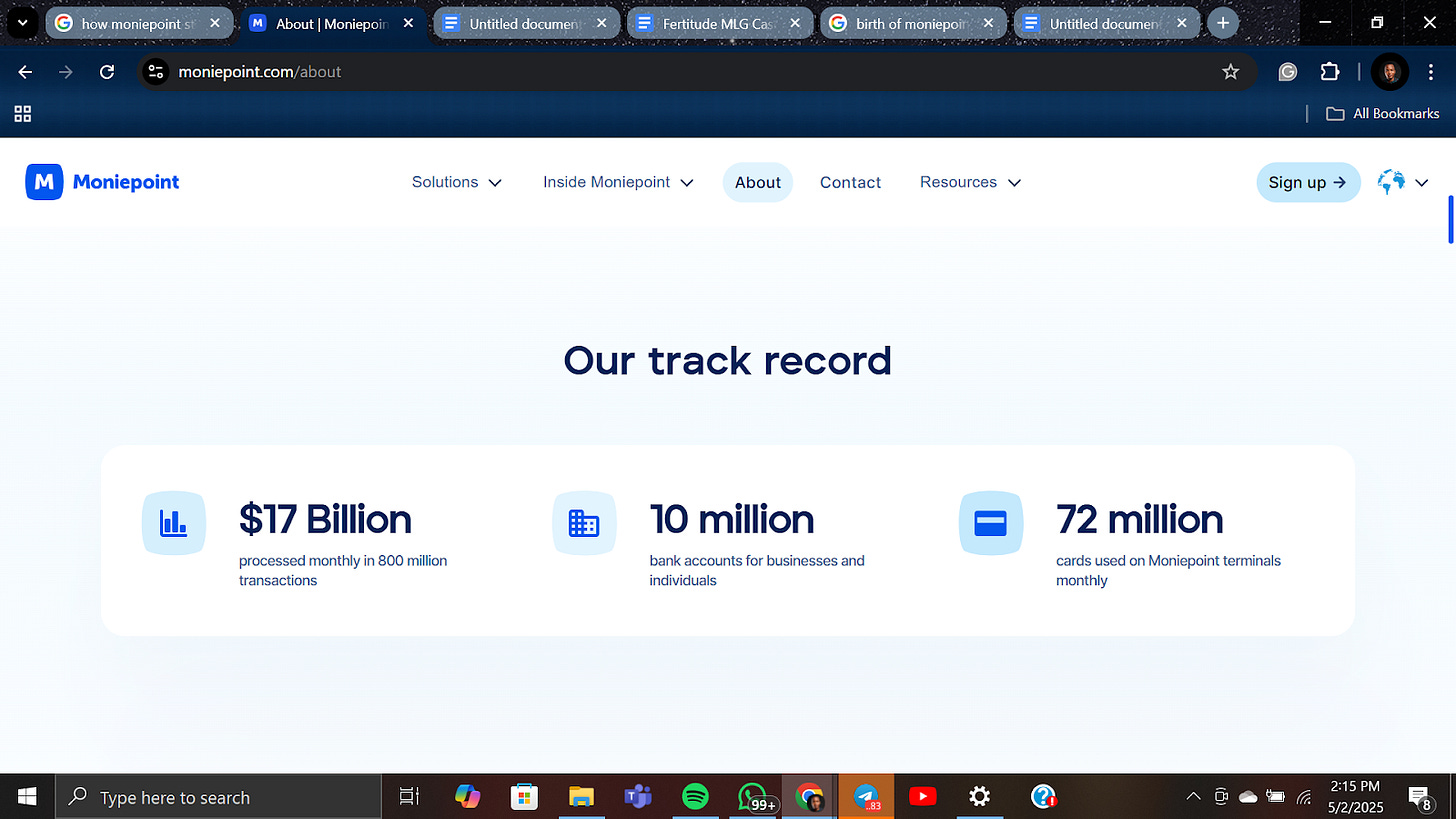Open a new browser tab
The height and width of the screenshot is (819, 1456).
1222,22
